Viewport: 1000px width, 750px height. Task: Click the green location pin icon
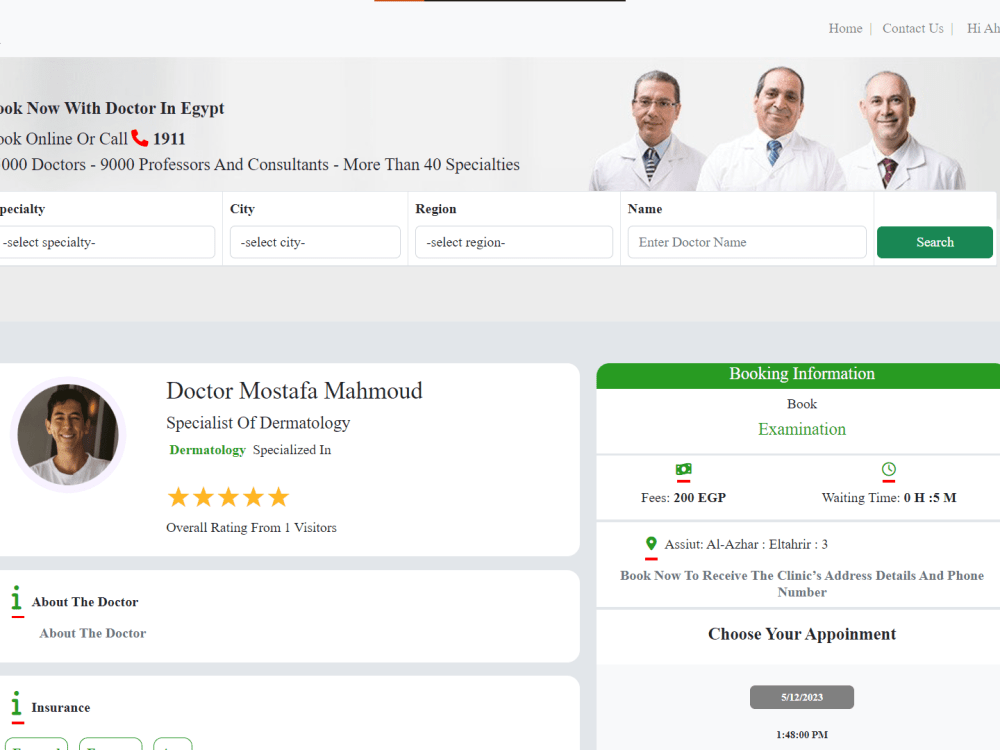651,543
